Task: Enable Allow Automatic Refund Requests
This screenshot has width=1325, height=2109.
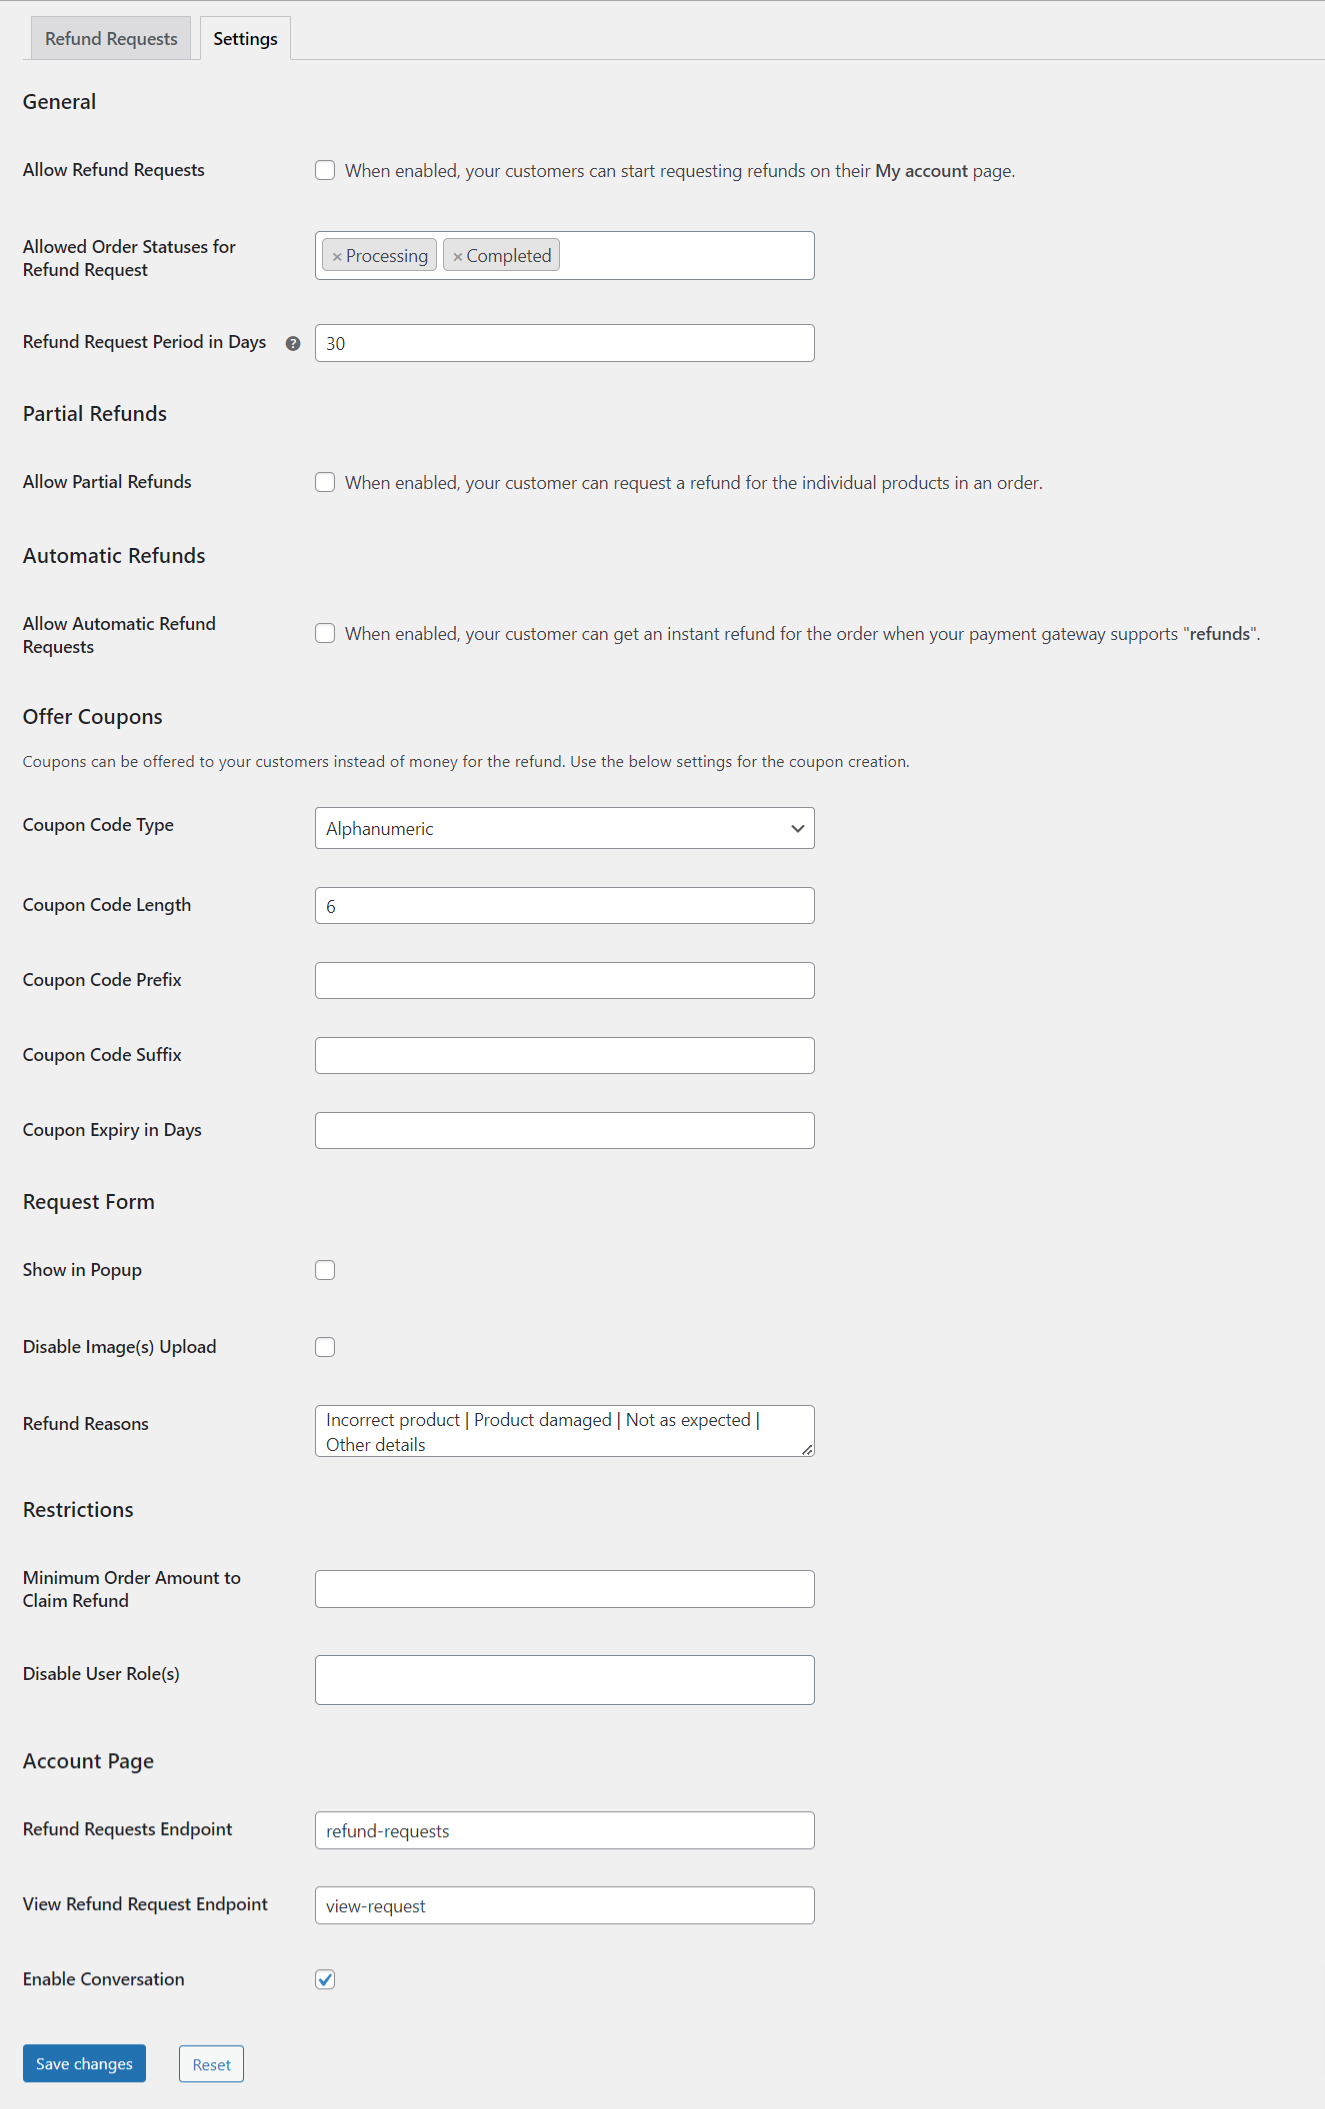Action: coord(324,633)
